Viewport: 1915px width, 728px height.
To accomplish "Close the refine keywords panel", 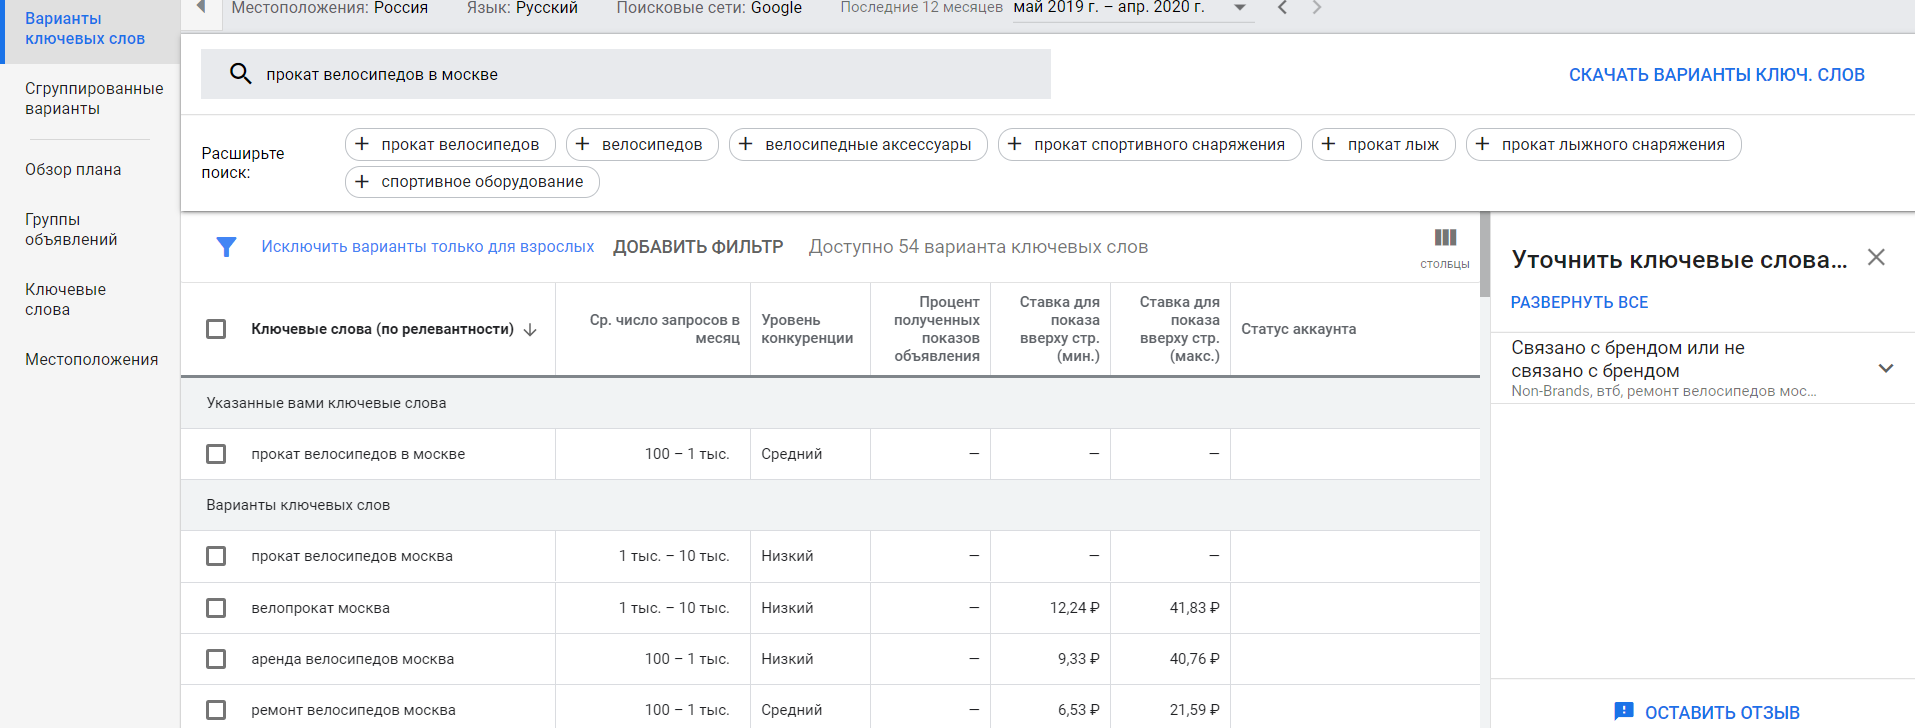I will click(1876, 258).
